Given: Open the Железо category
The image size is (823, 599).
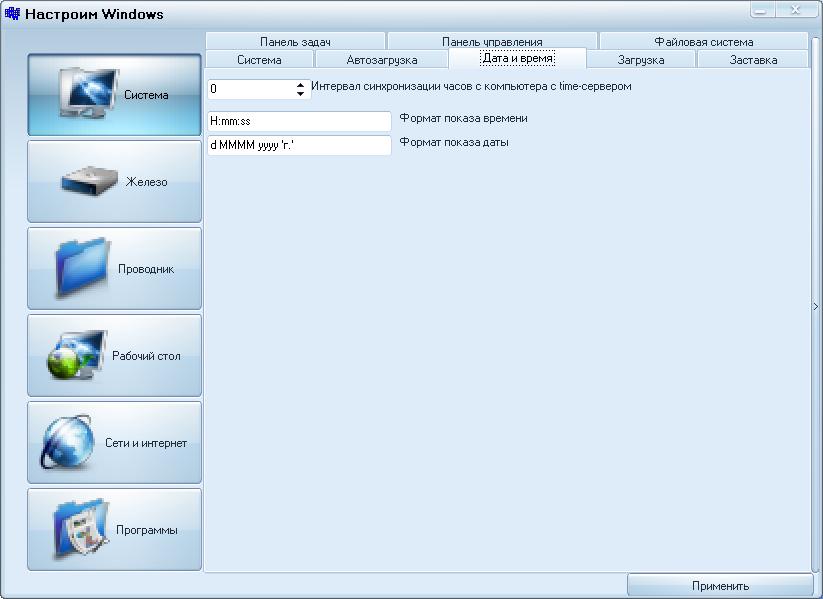Looking at the screenshot, I should click(x=114, y=182).
